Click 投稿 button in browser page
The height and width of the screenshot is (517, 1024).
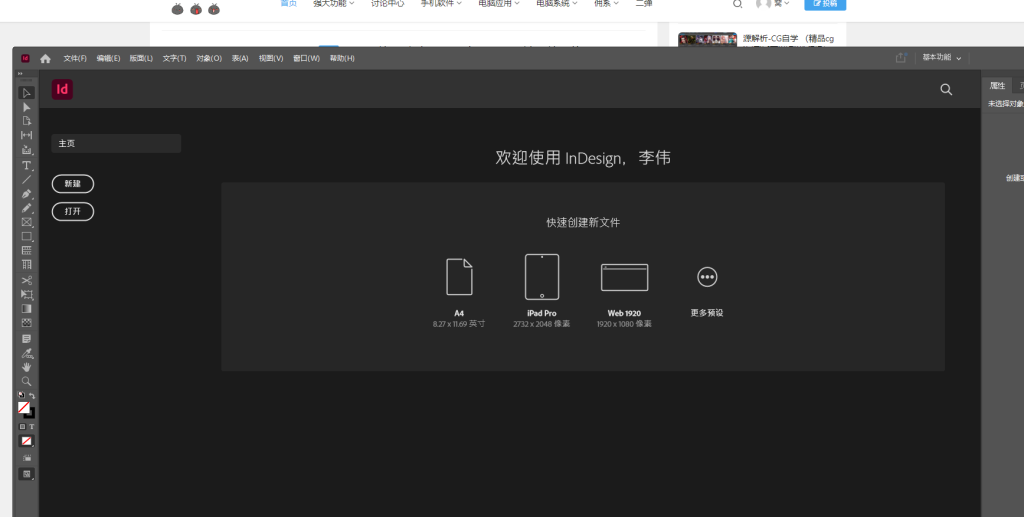pos(825,3)
